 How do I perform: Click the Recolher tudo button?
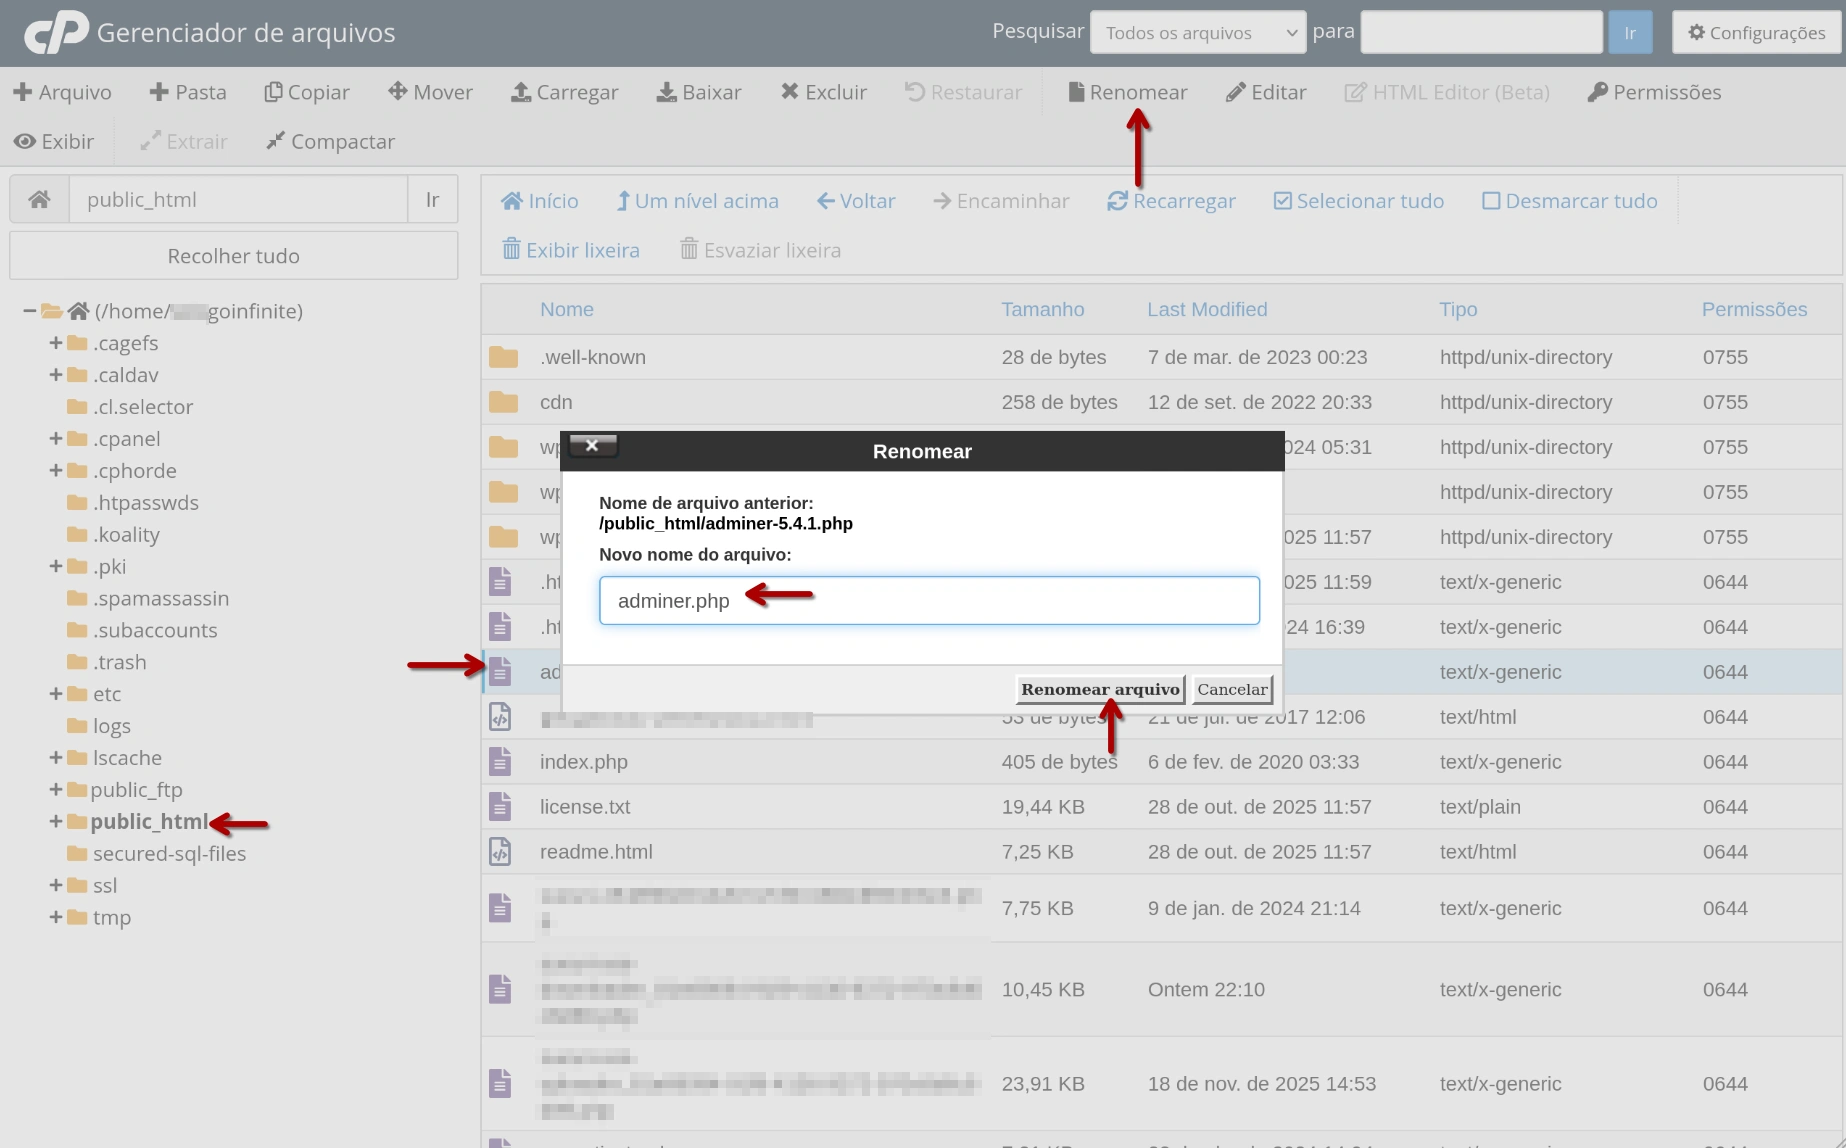pos(233,255)
